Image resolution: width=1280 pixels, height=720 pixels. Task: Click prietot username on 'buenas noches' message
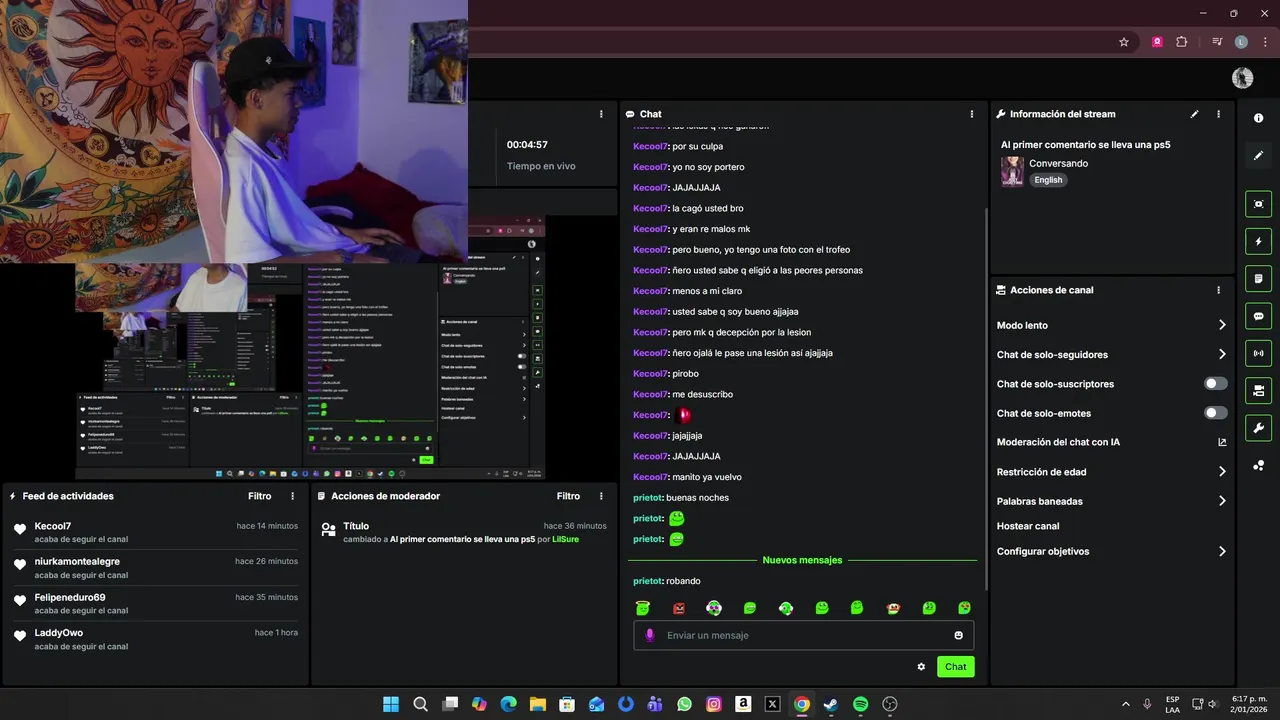click(647, 498)
